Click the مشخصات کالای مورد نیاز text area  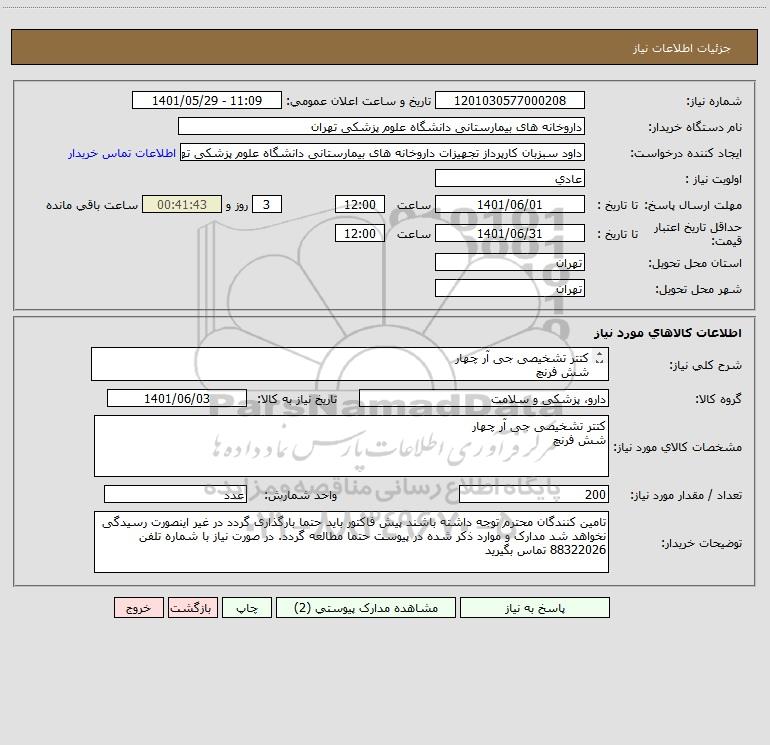pos(351,446)
